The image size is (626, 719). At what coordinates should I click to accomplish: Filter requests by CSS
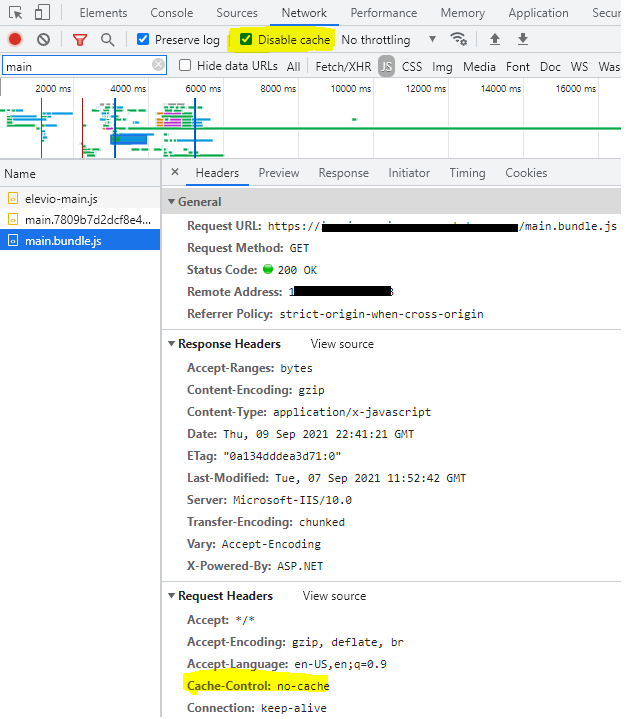coord(412,66)
